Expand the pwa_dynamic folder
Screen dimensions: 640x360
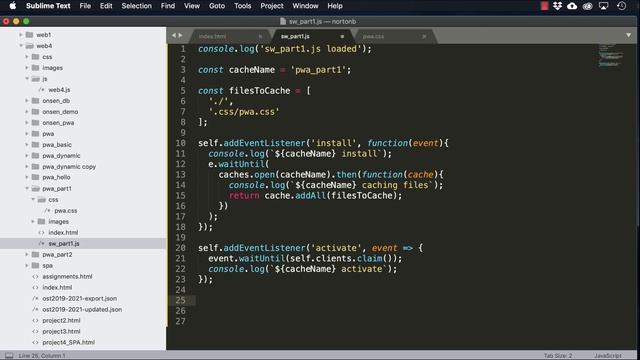[27, 156]
